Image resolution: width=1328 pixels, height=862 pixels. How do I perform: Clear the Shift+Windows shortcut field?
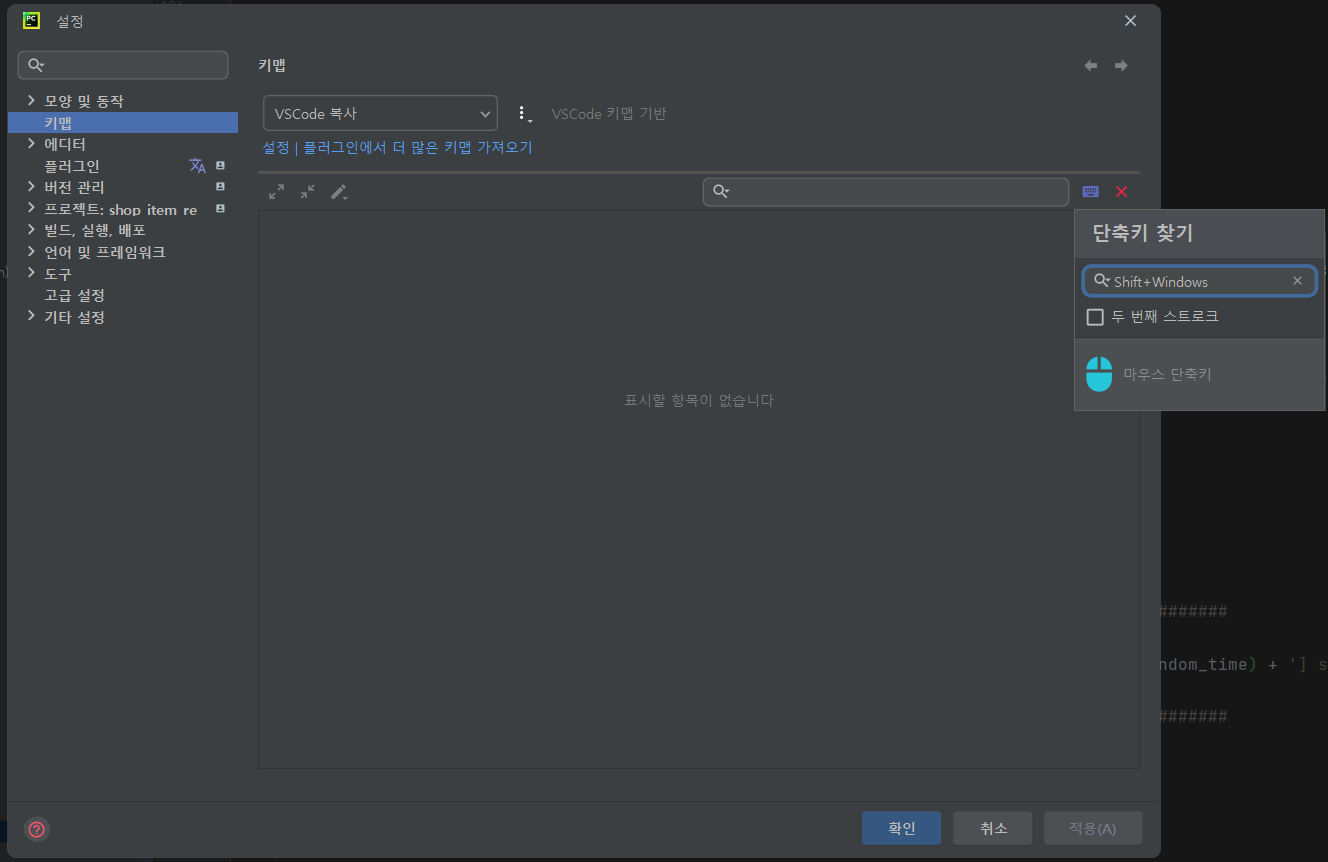[1297, 281]
